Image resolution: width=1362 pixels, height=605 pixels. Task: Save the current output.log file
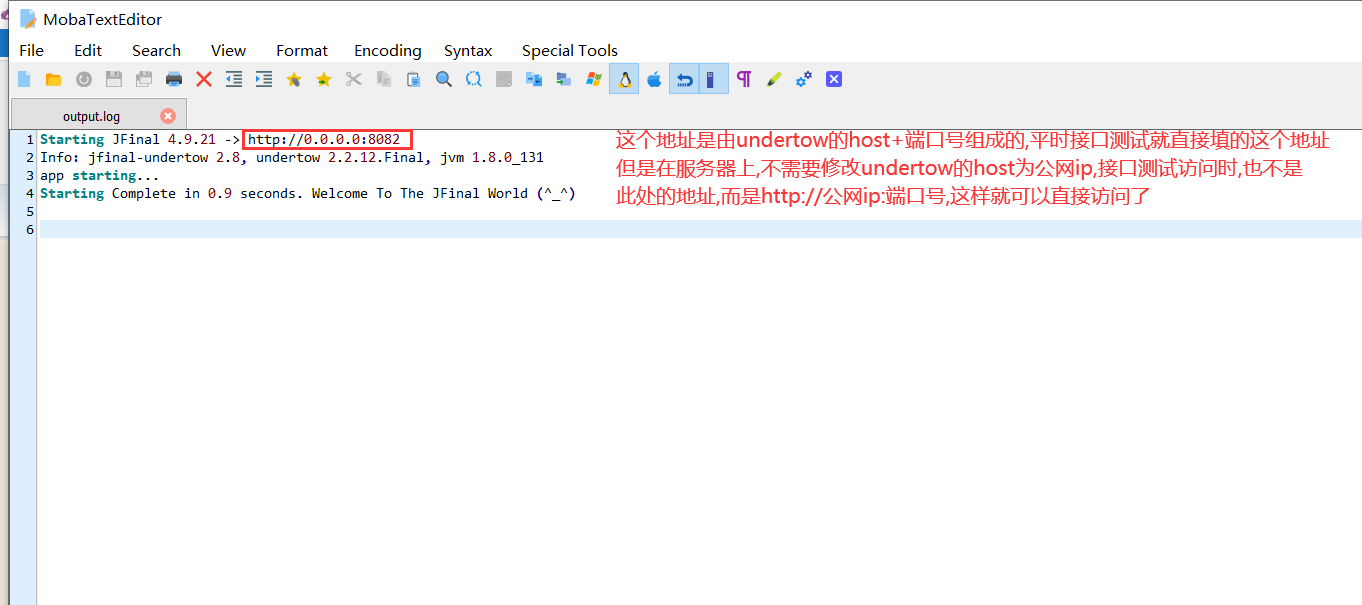(x=113, y=78)
